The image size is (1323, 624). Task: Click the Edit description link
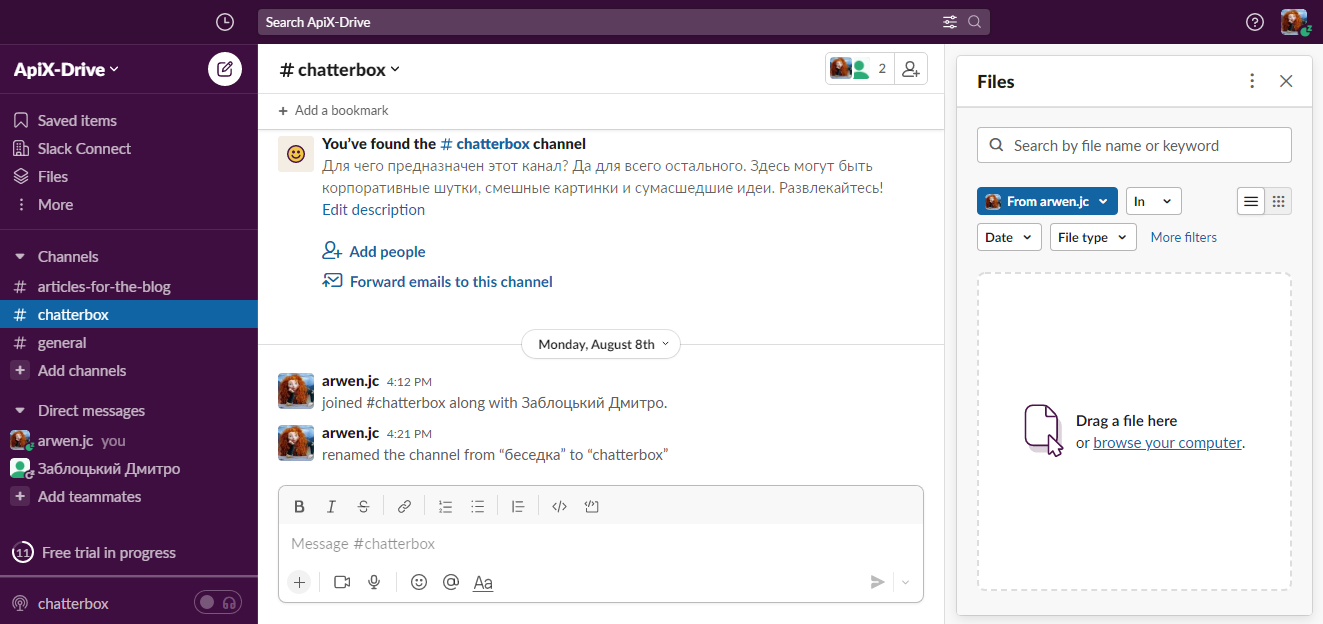(373, 210)
